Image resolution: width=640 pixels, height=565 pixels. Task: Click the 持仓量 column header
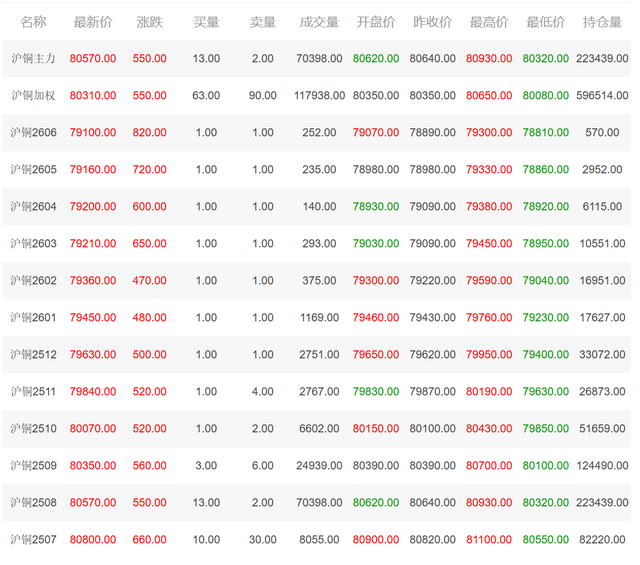click(602, 22)
